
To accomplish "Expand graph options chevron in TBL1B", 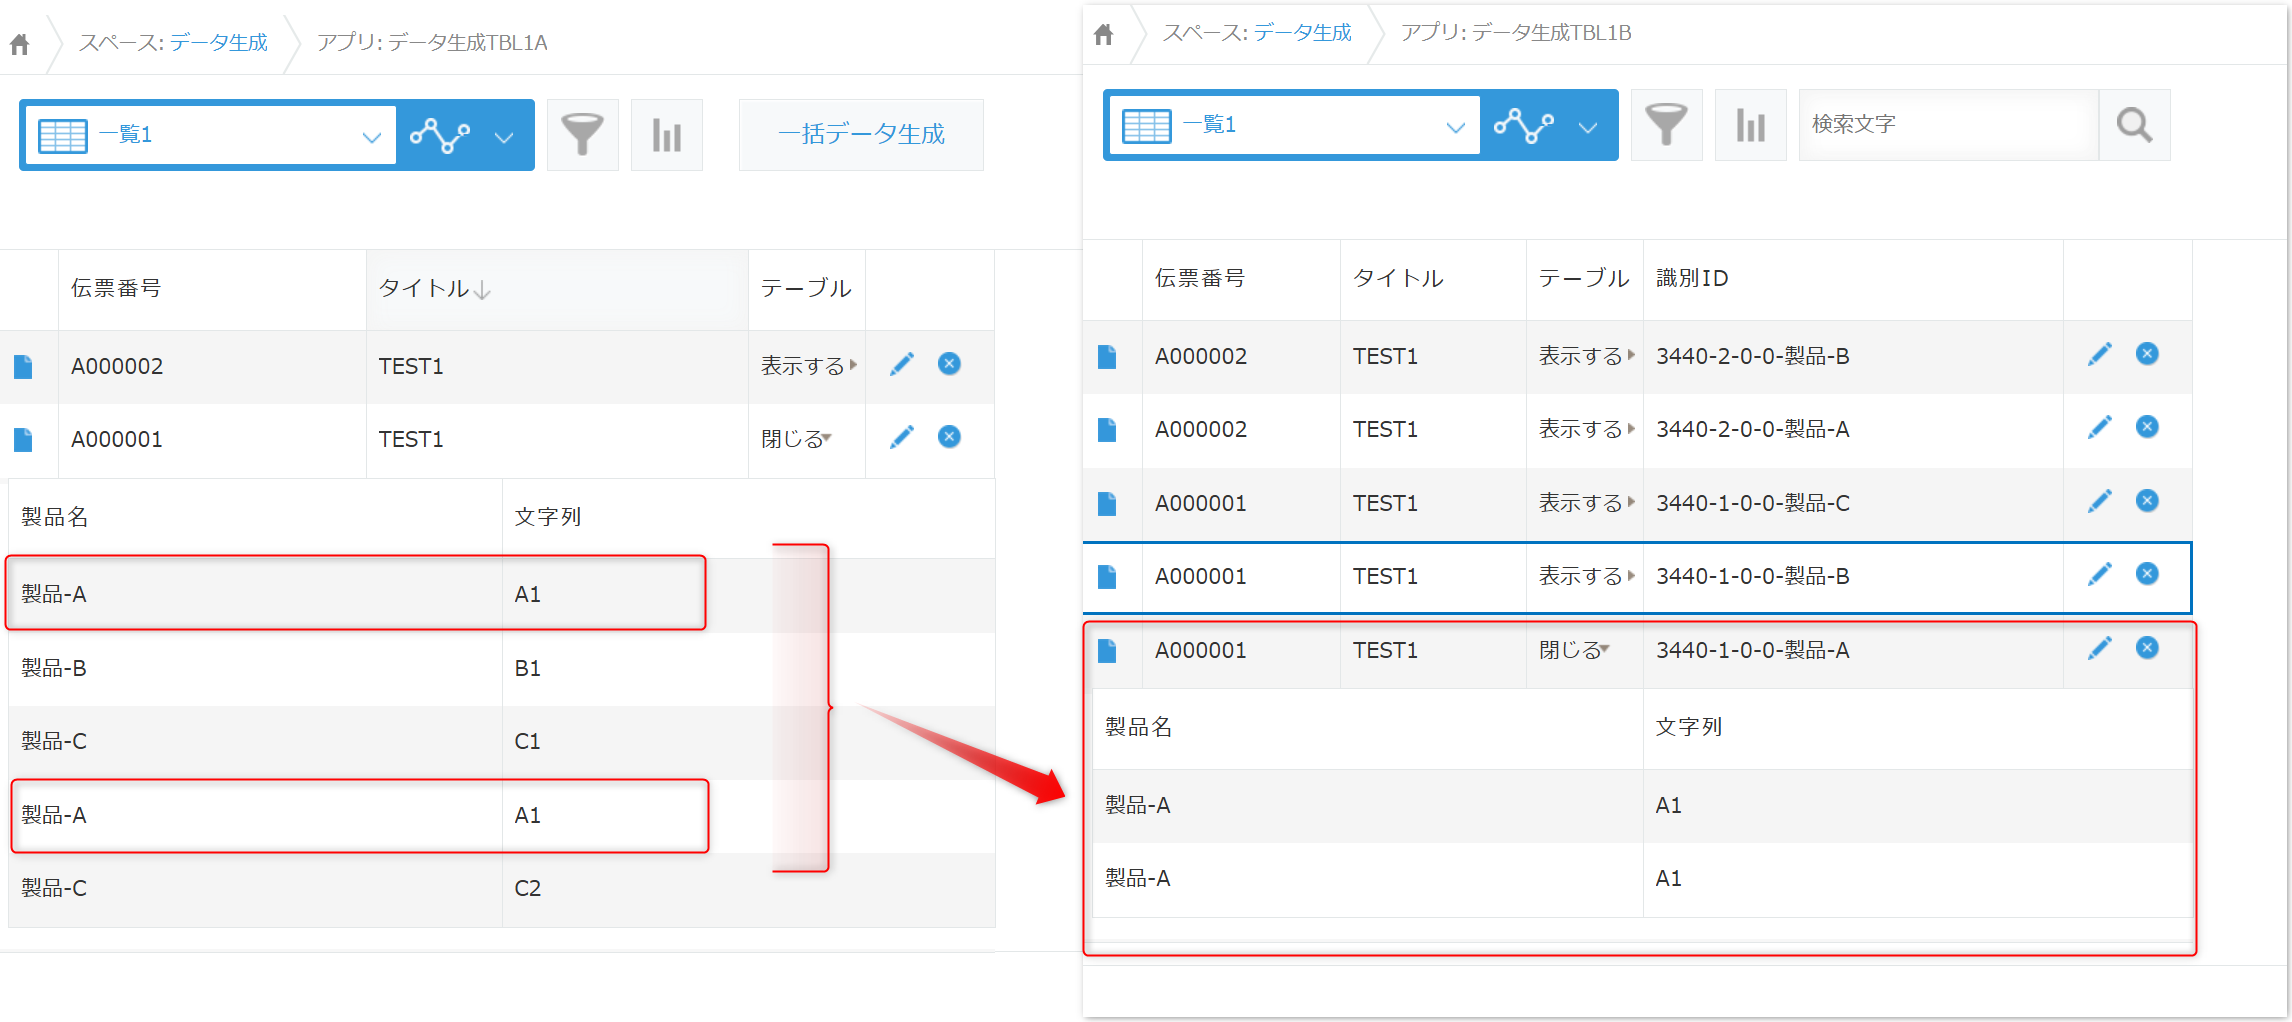I will [x=1588, y=127].
